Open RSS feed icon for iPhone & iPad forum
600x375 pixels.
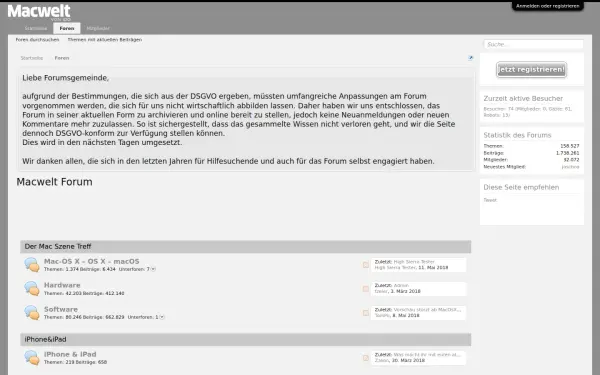366,358
